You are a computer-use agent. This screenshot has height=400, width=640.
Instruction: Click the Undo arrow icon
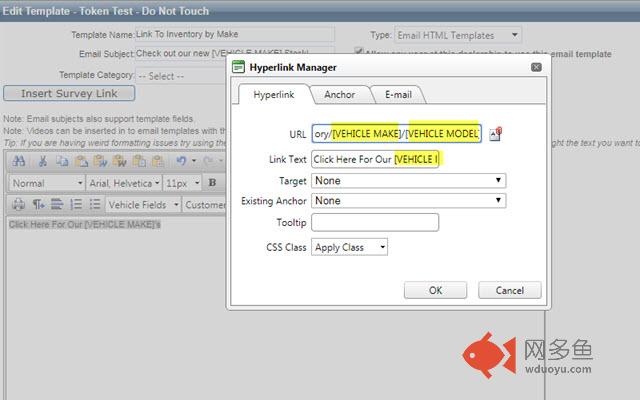coord(182,161)
